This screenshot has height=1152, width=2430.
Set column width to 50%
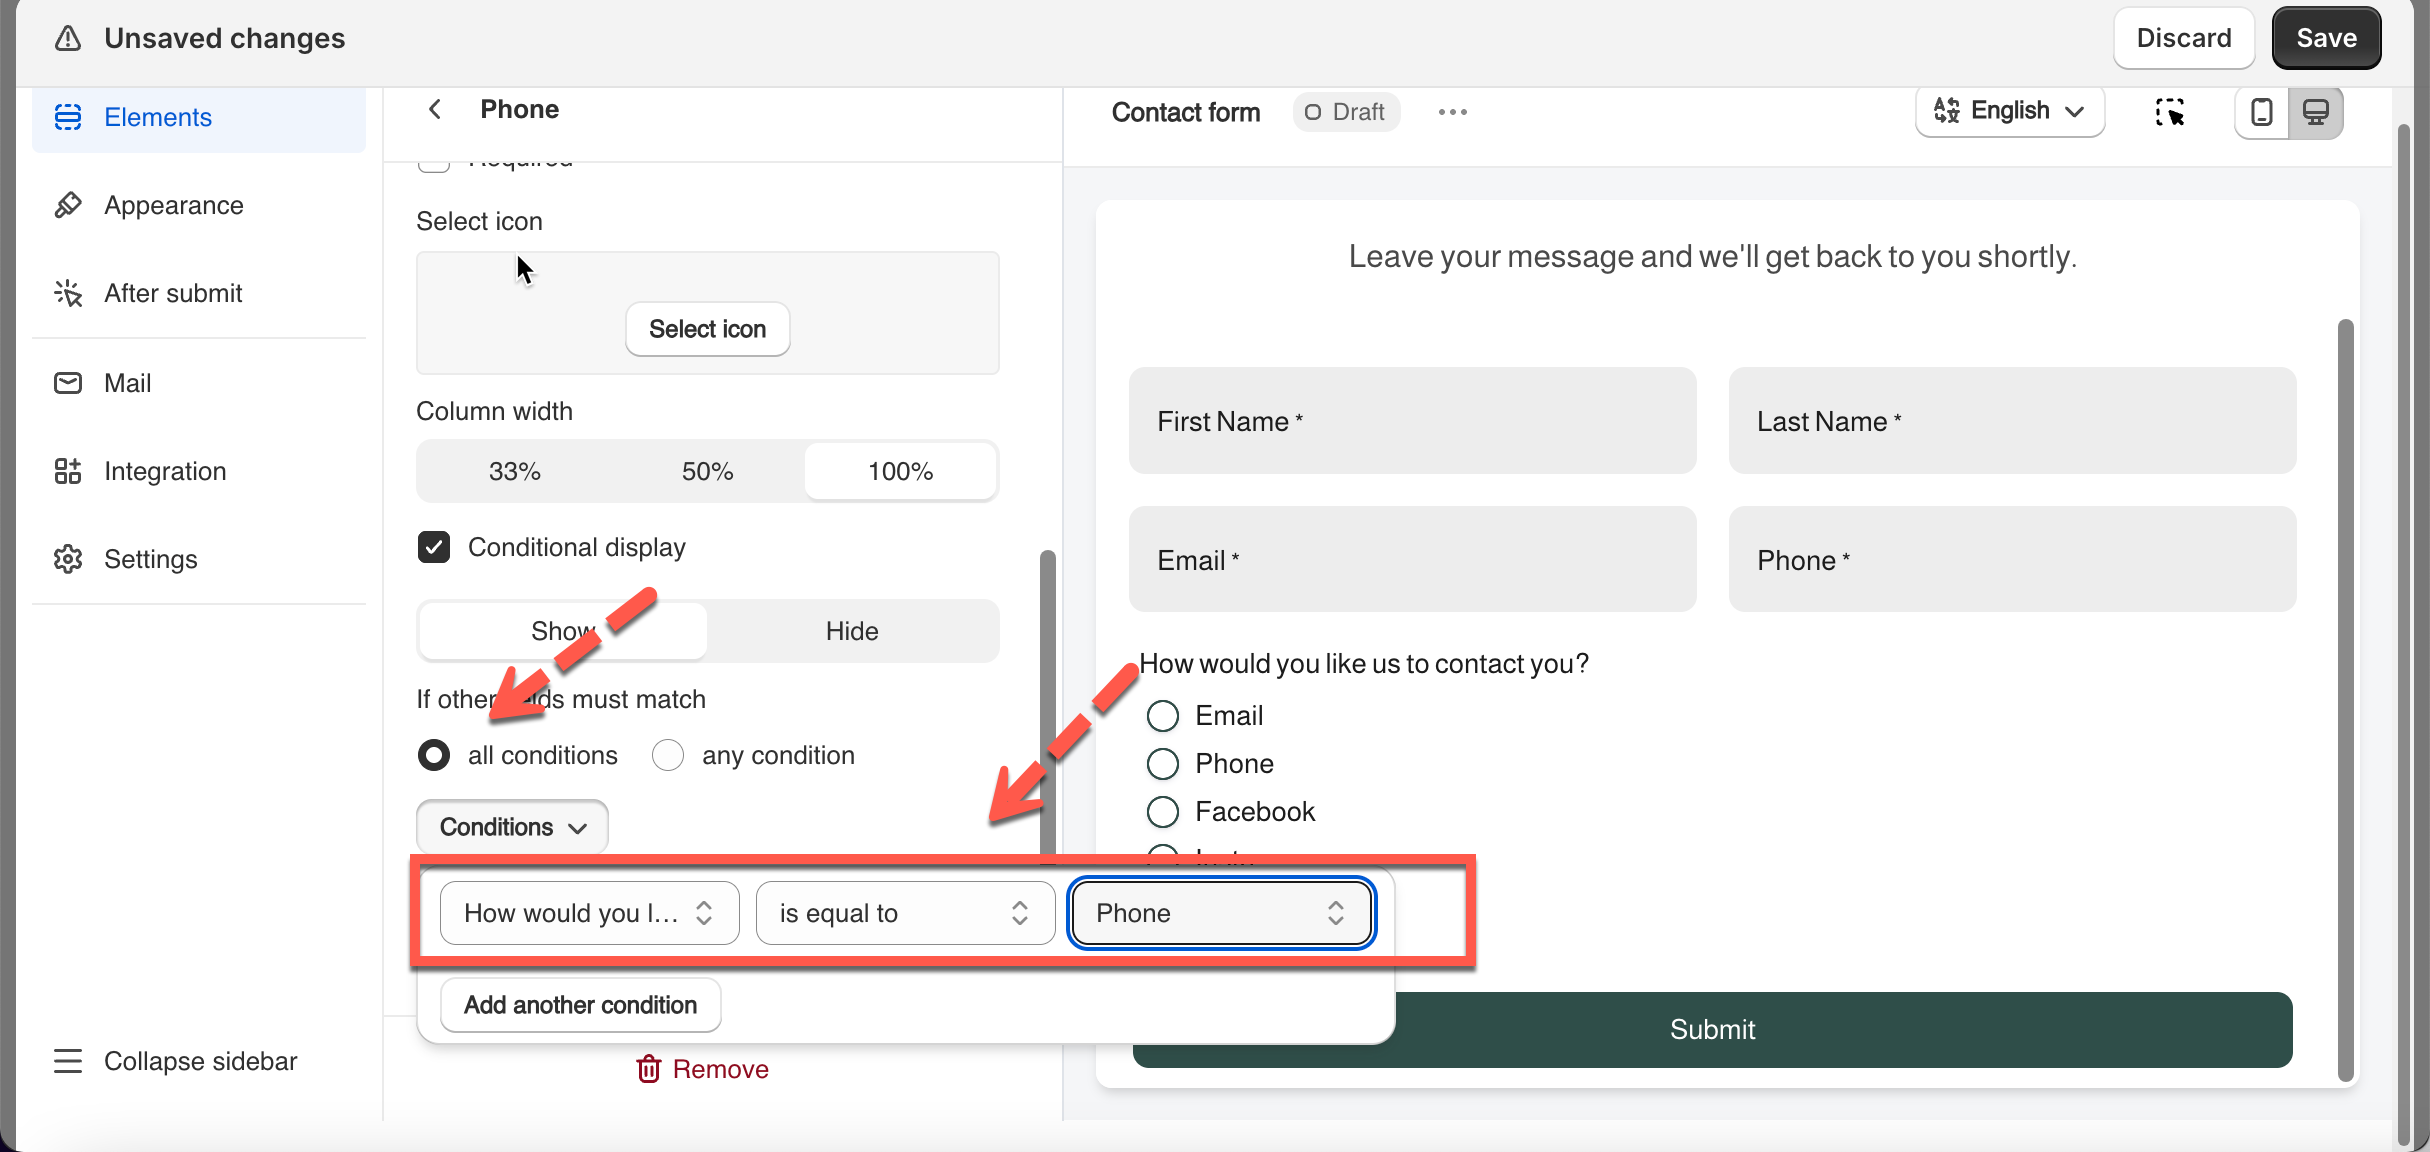point(707,471)
